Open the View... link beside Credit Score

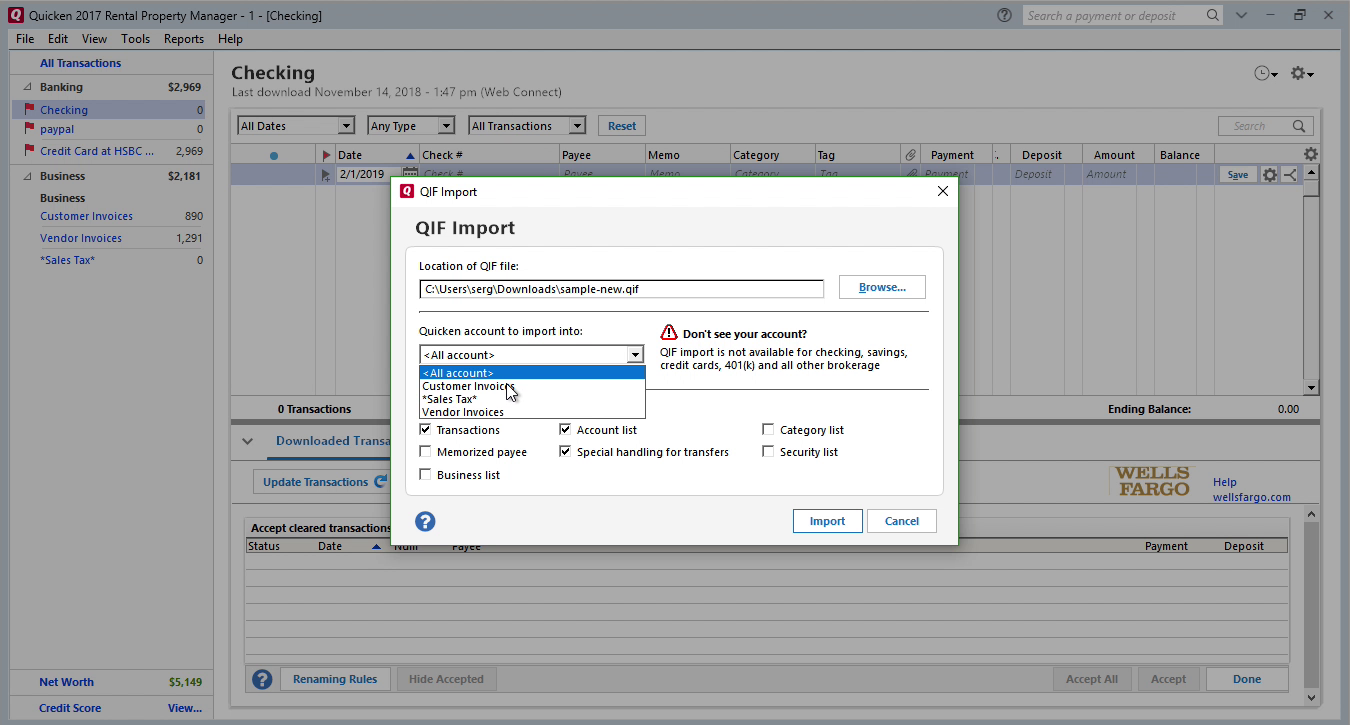pyautogui.click(x=185, y=708)
